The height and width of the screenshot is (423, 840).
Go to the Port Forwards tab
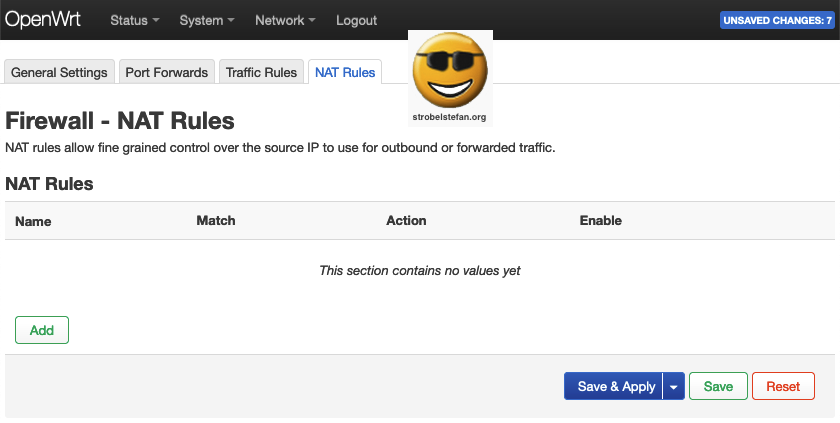tap(167, 72)
